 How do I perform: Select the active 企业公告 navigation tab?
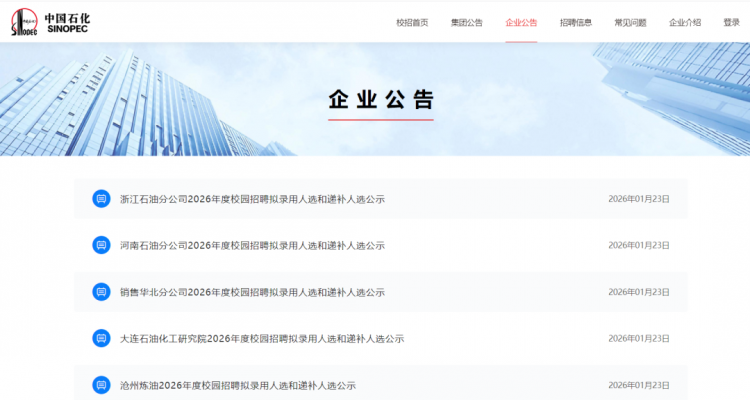click(x=521, y=22)
